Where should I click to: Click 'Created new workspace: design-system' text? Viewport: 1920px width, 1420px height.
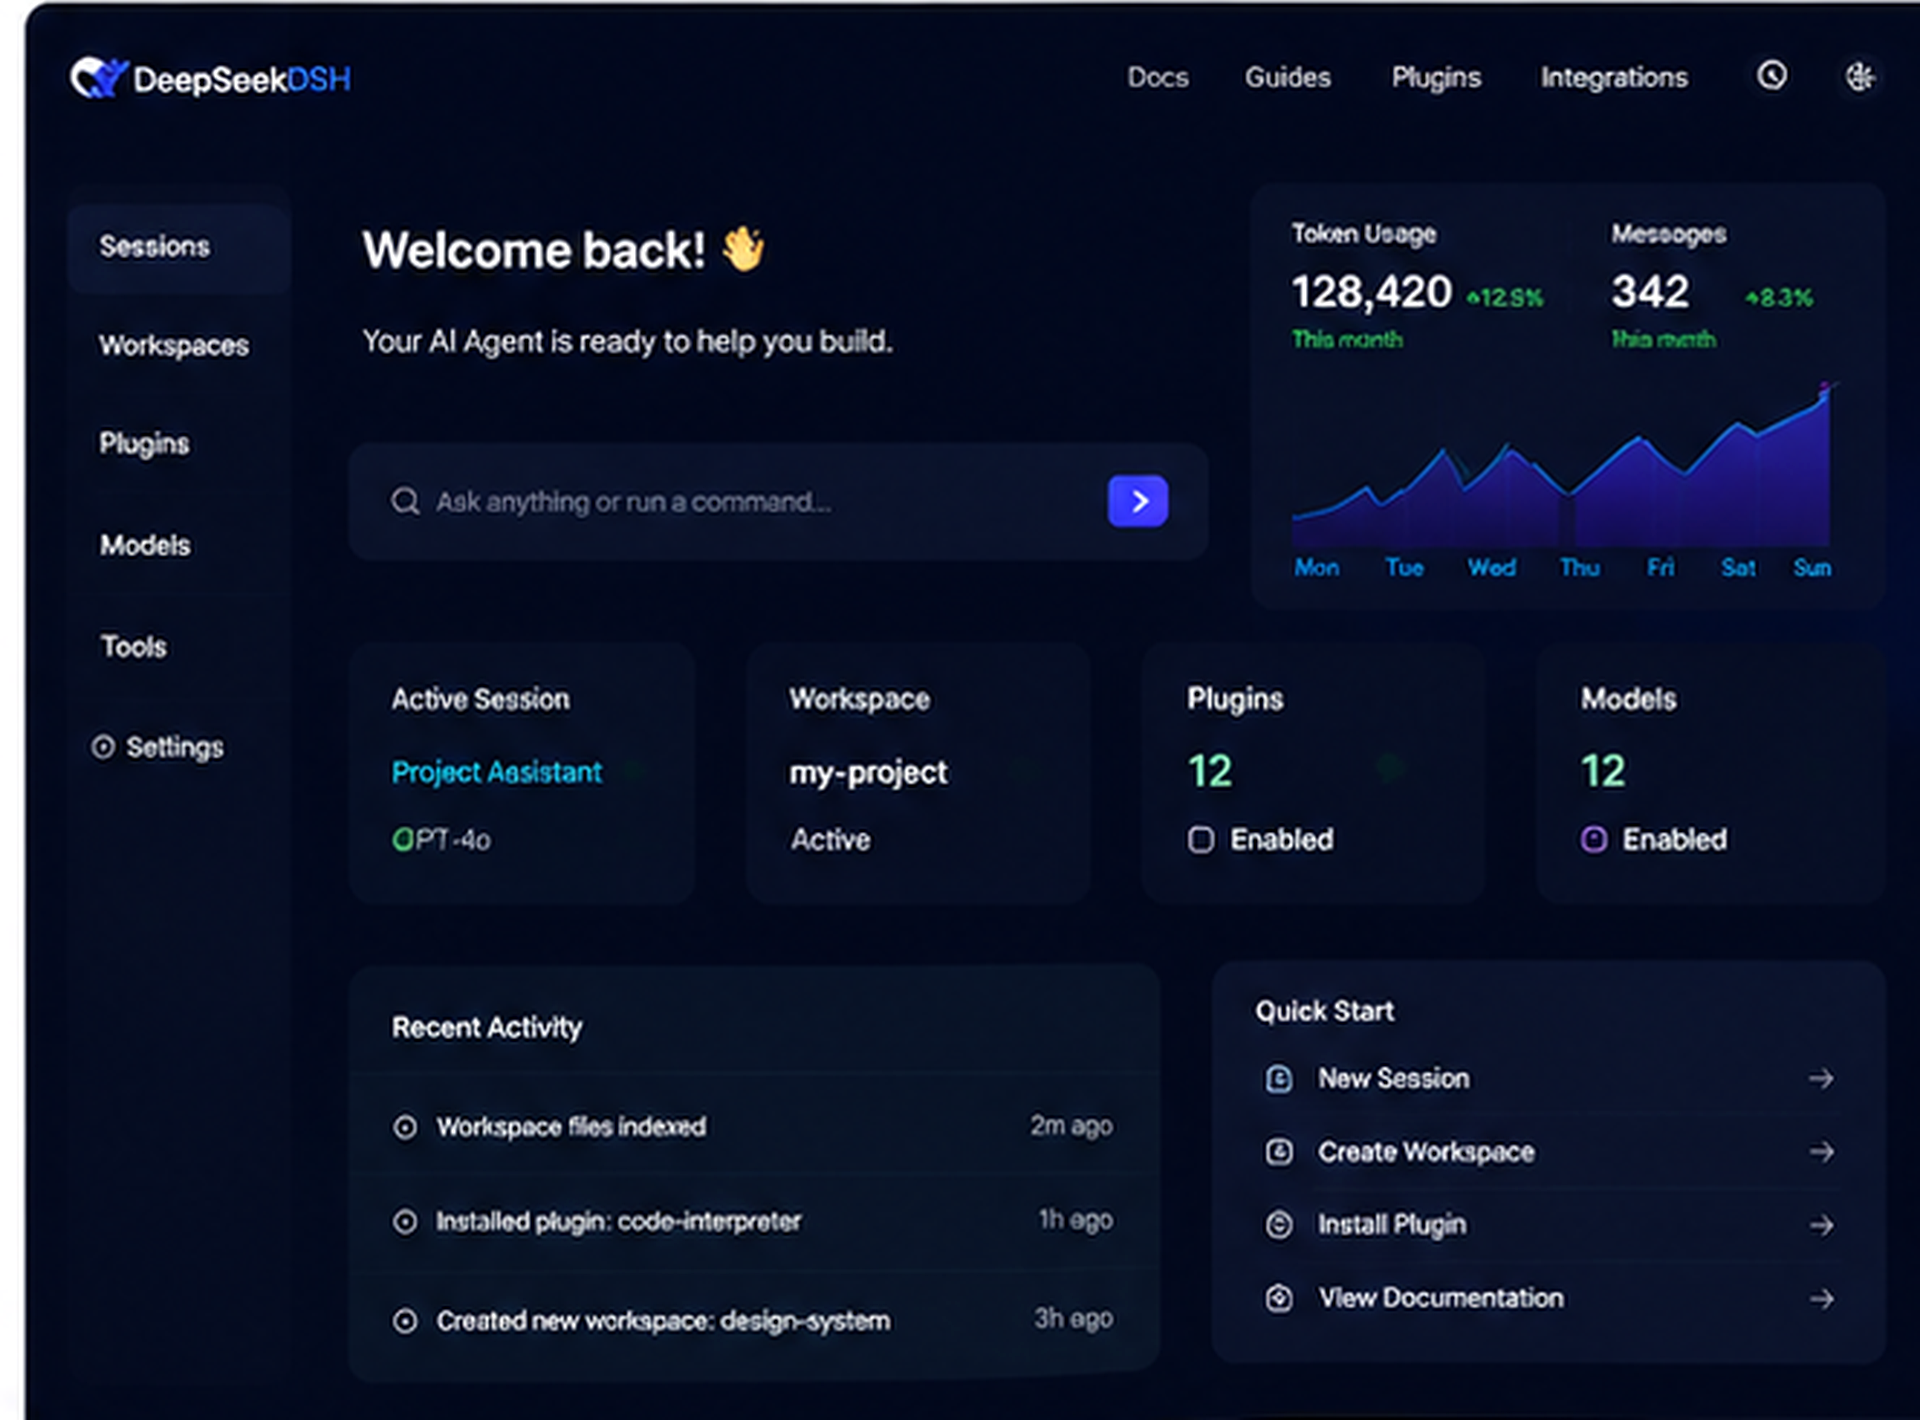(663, 1322)
